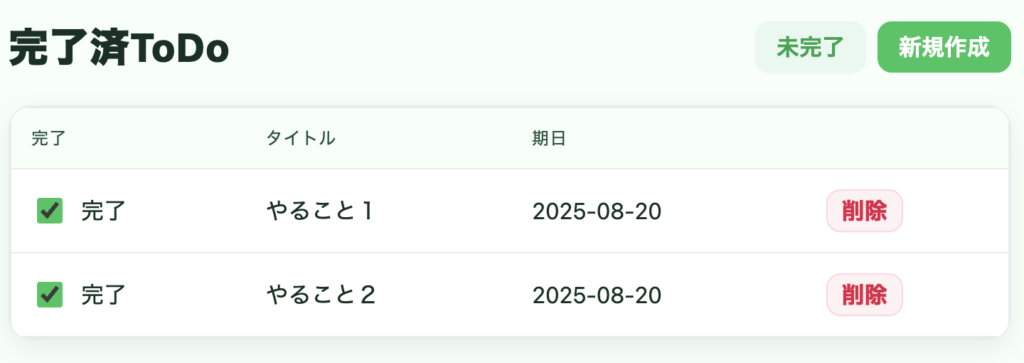Delete やること２ with 削除 button
1024x363 pixels.
click(865, 295)
